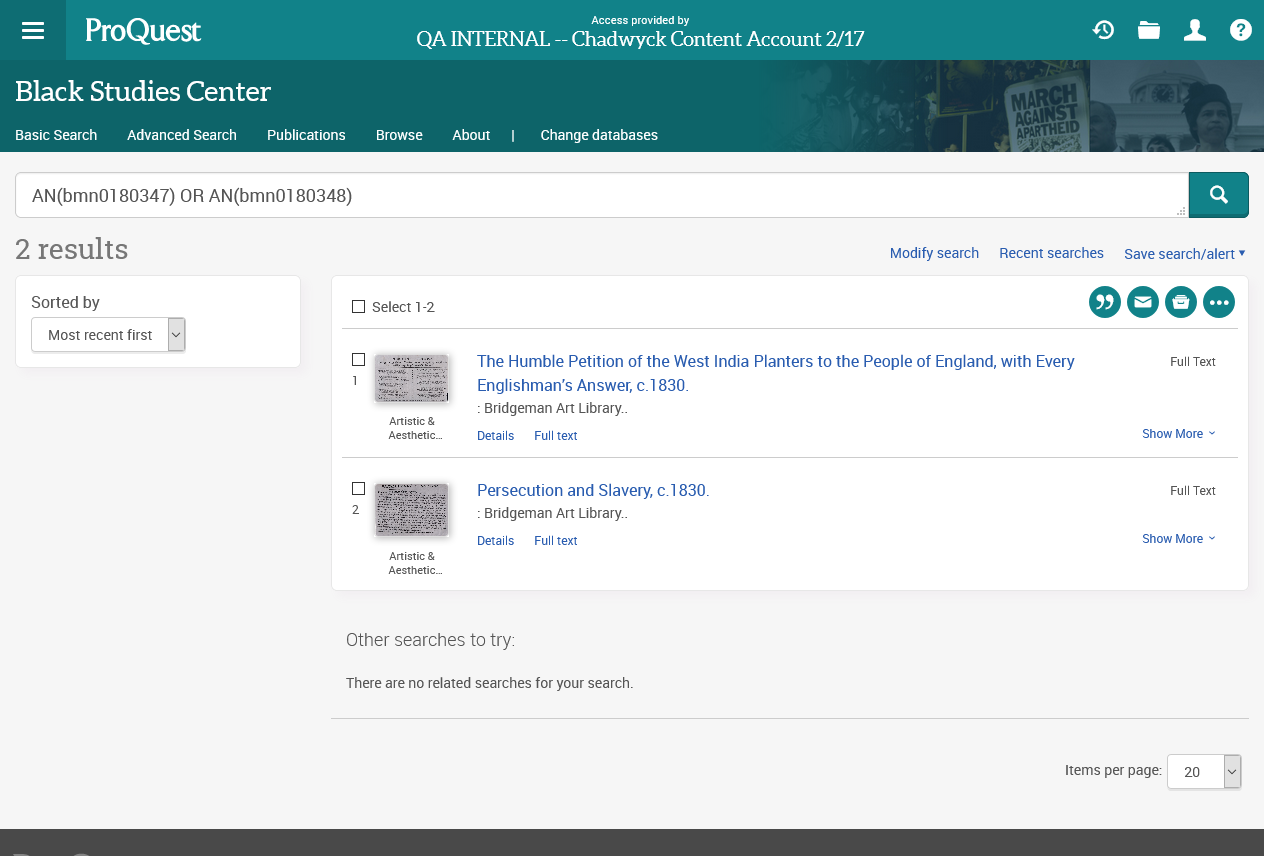Image resolution: width=1264 pixels, height=856 pixels.
Task: Open Details for the Humble Petition result
Action: point(495,436)
